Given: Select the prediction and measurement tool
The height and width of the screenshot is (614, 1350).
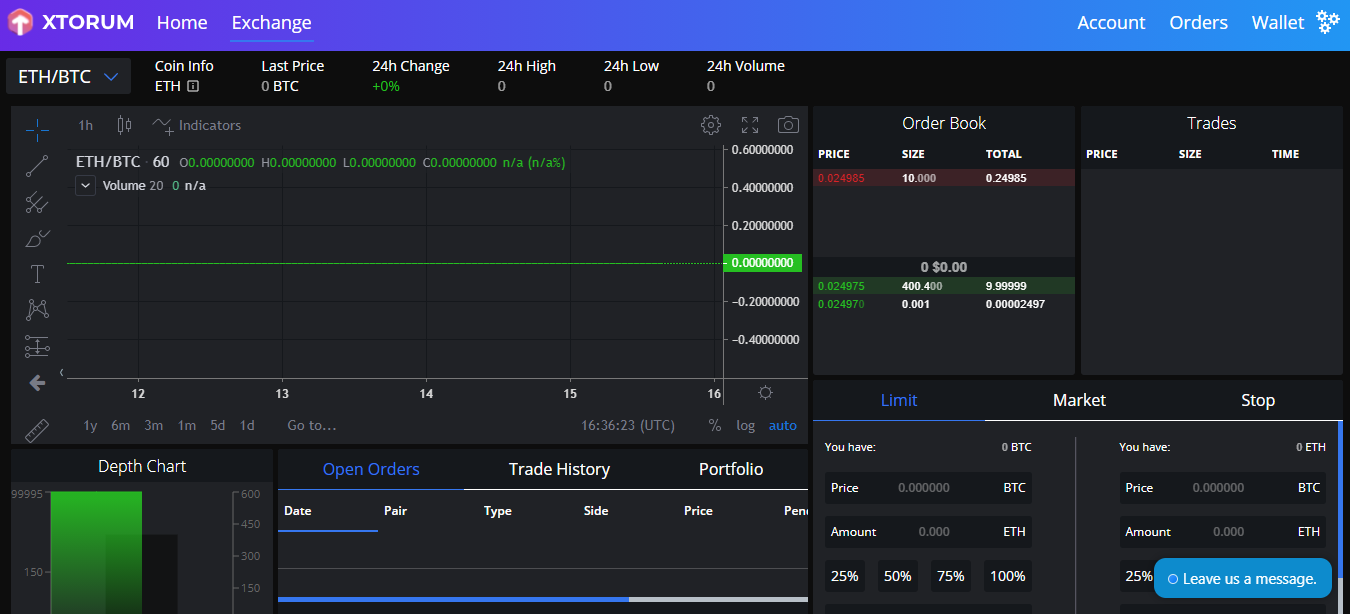Looking at the screenshot, I should point(37,346).
